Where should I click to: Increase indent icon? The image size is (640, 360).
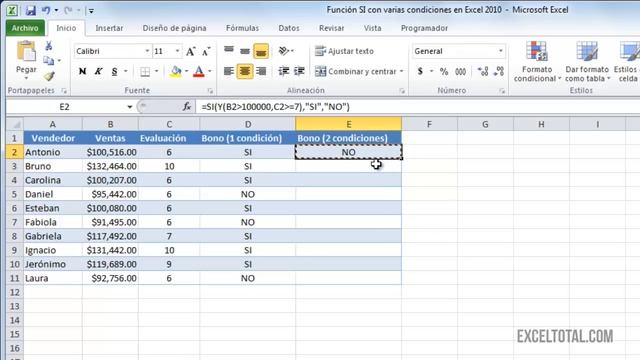[299, 71]
